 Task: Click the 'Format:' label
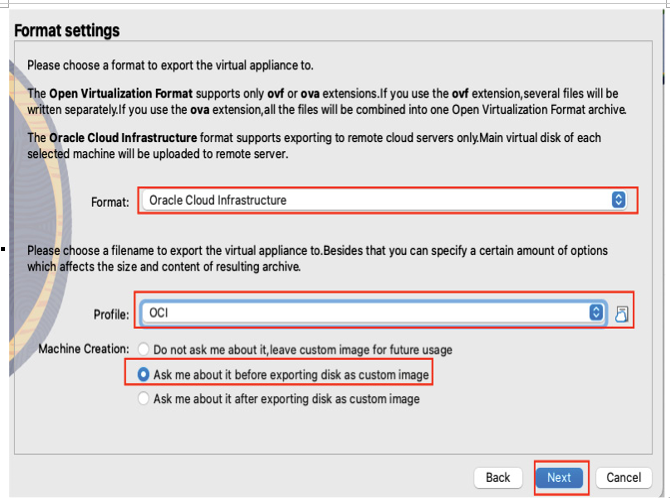point(110,202)
